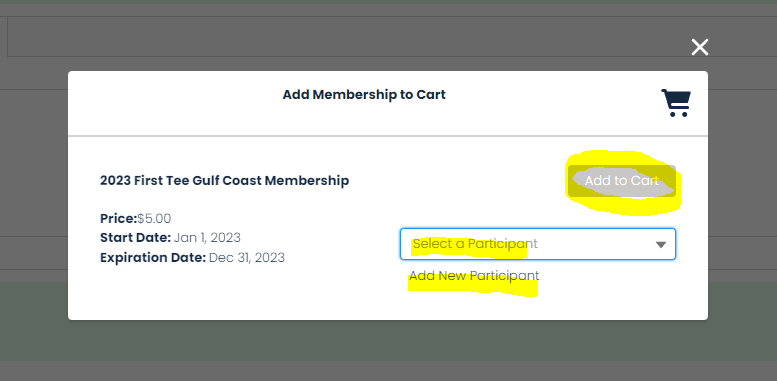Click the divider line under the dialog header

[388, 136]
